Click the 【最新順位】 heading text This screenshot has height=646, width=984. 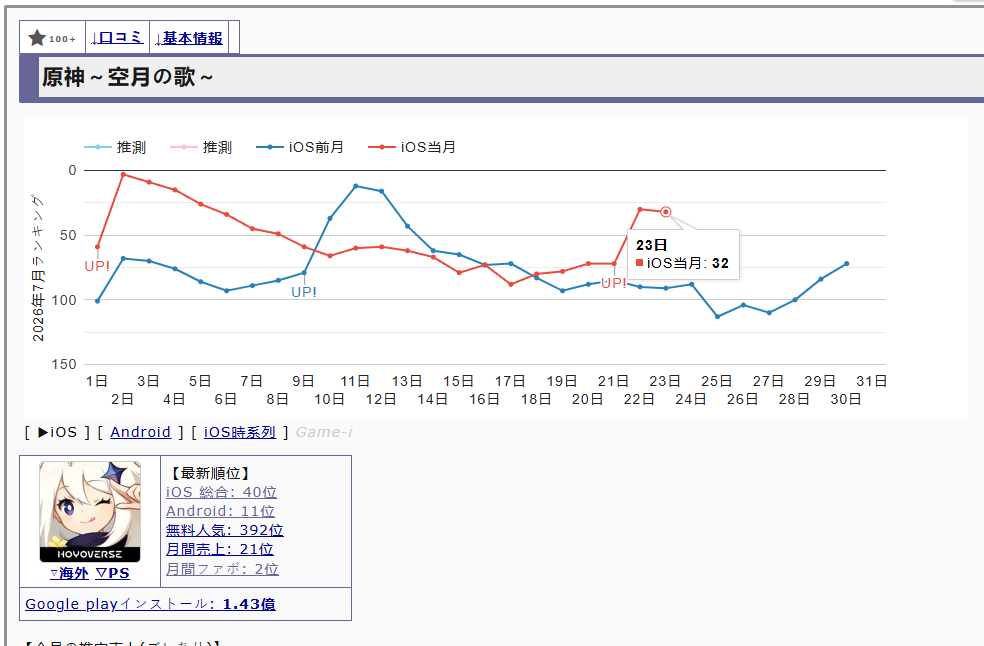click(211, 473)
